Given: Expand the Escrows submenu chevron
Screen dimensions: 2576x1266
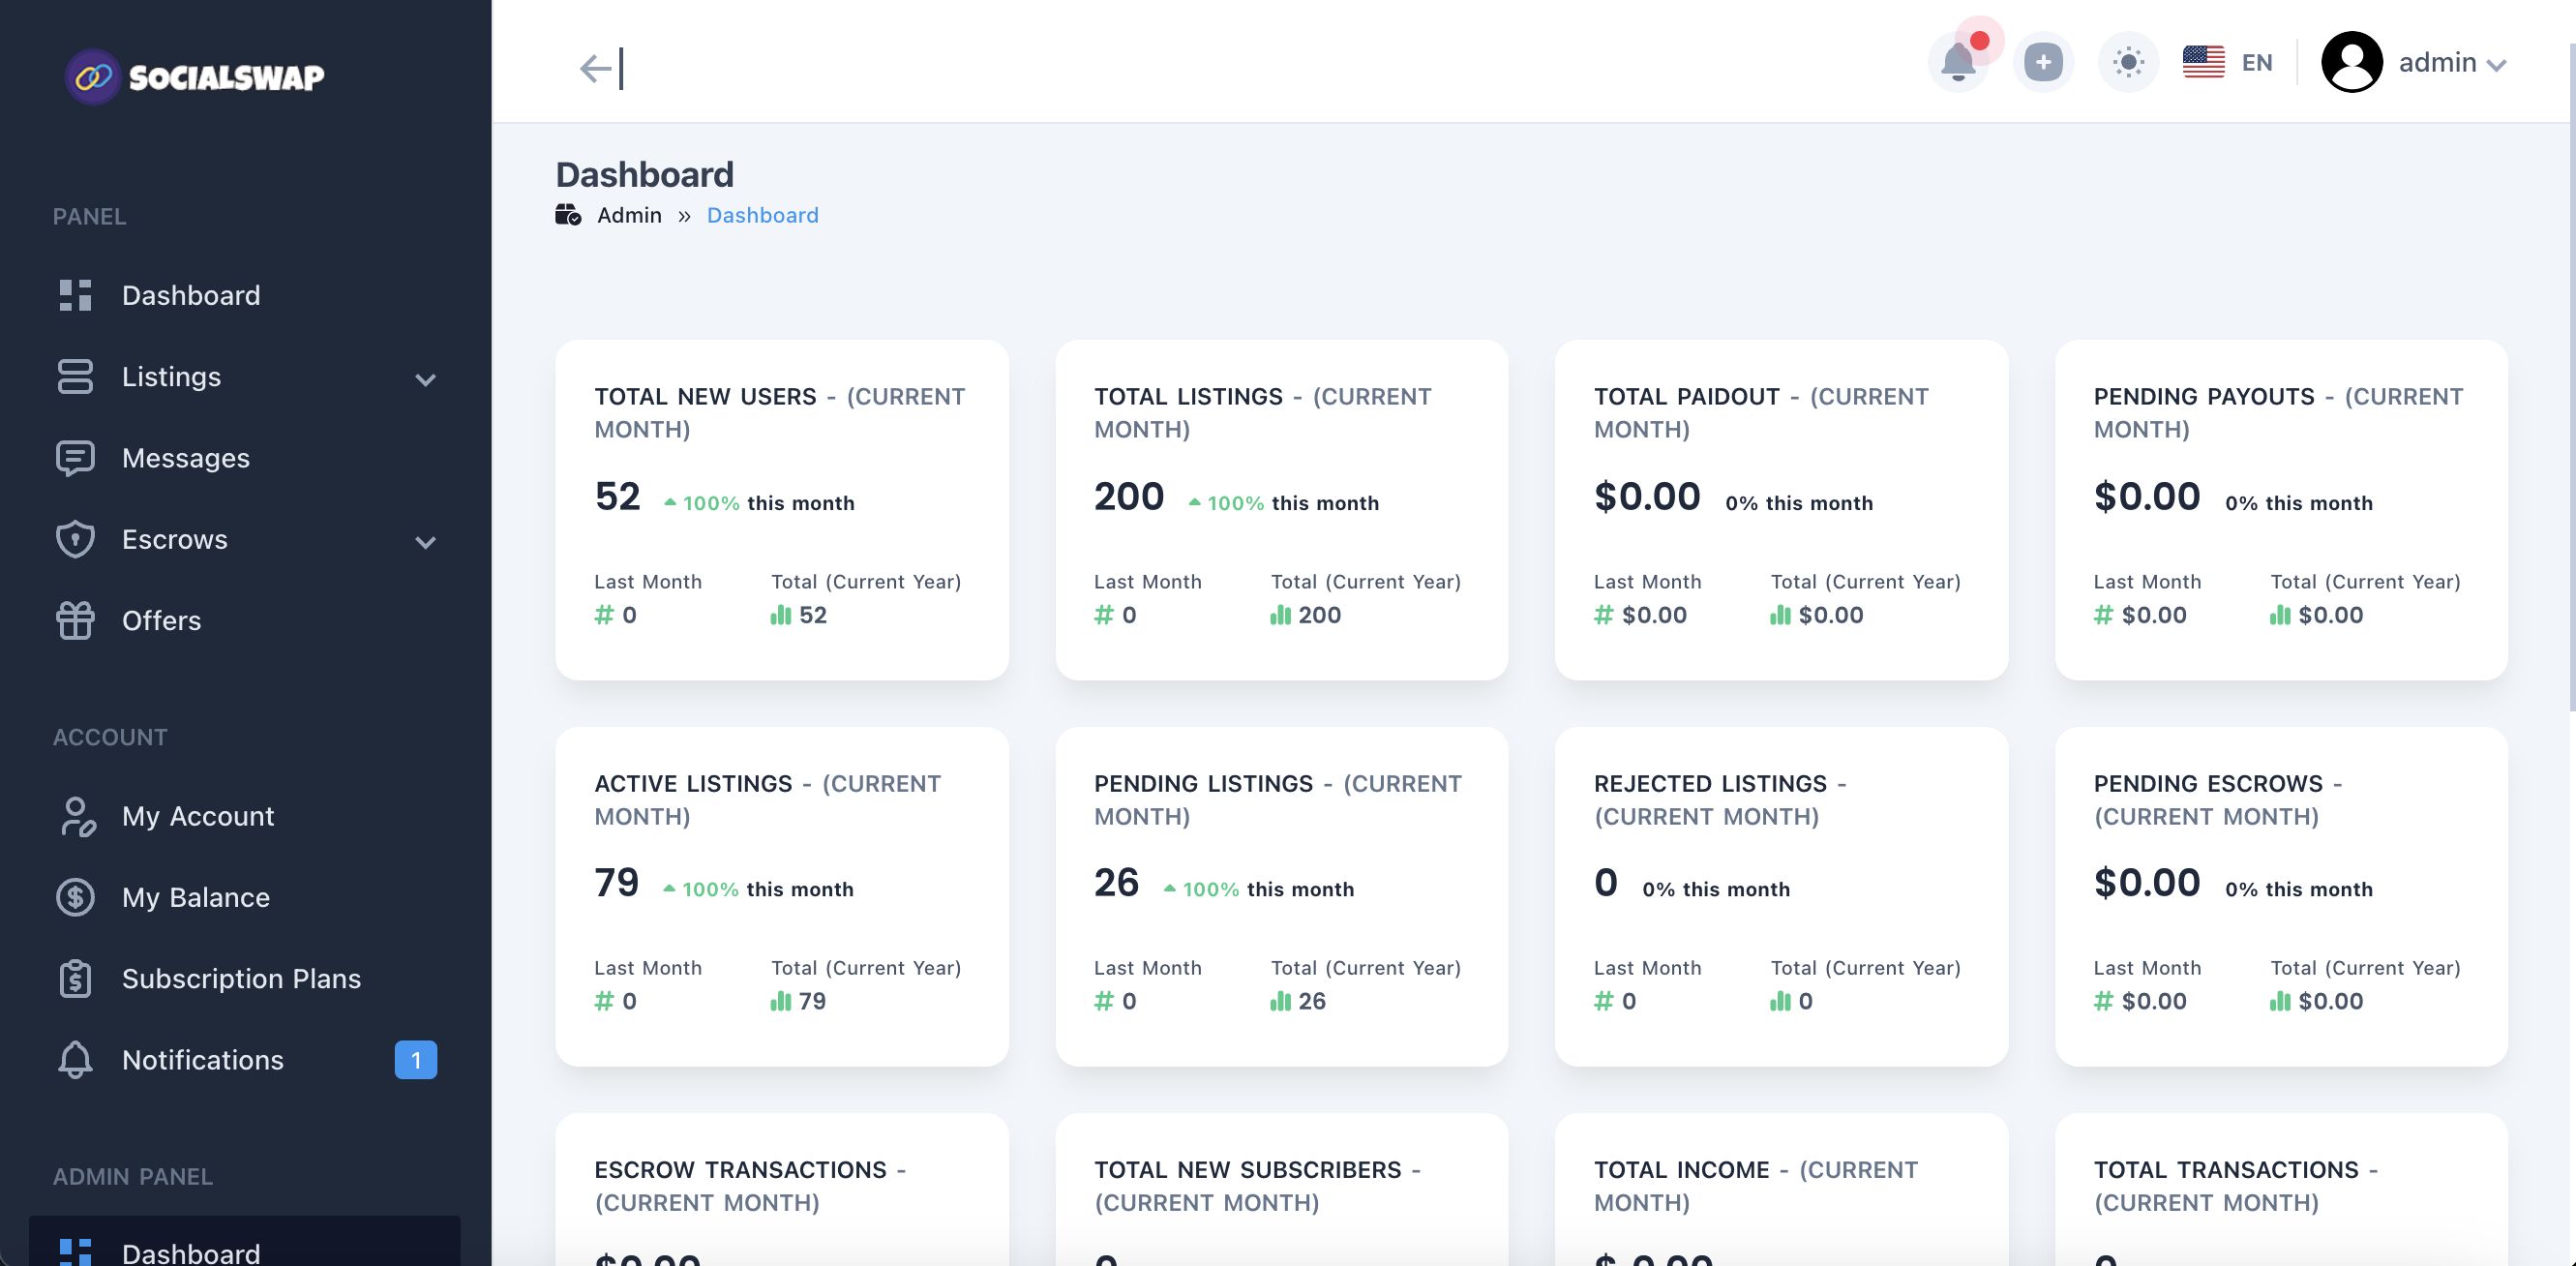Looking at the screenshot, I should [425, 542].
